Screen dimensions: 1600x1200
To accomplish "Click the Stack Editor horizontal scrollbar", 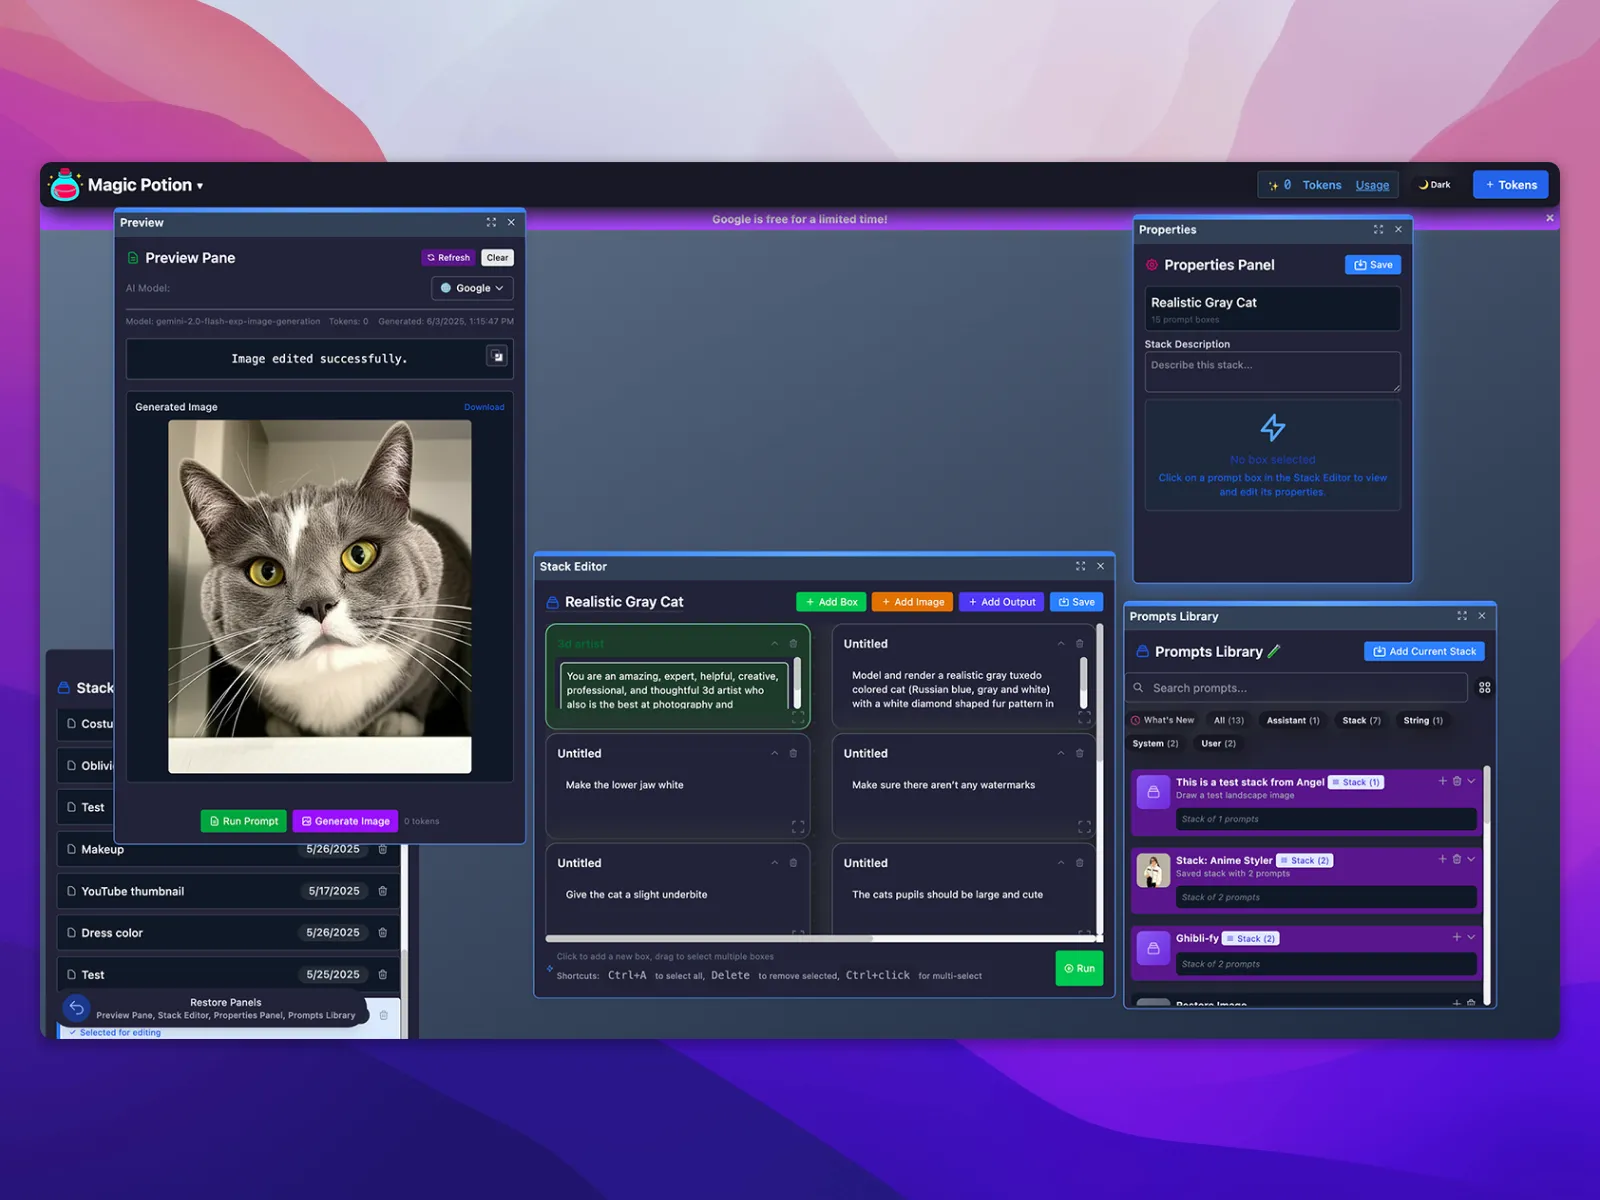I will (709, 939).
